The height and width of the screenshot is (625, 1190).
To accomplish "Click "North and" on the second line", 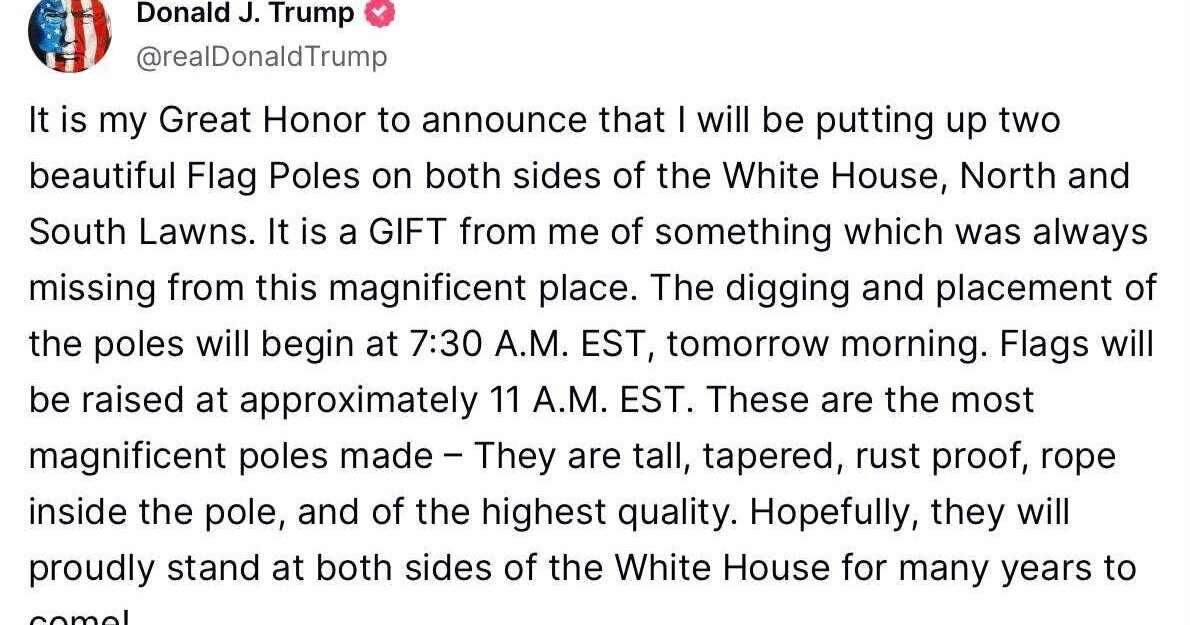I will point(1045,176).
